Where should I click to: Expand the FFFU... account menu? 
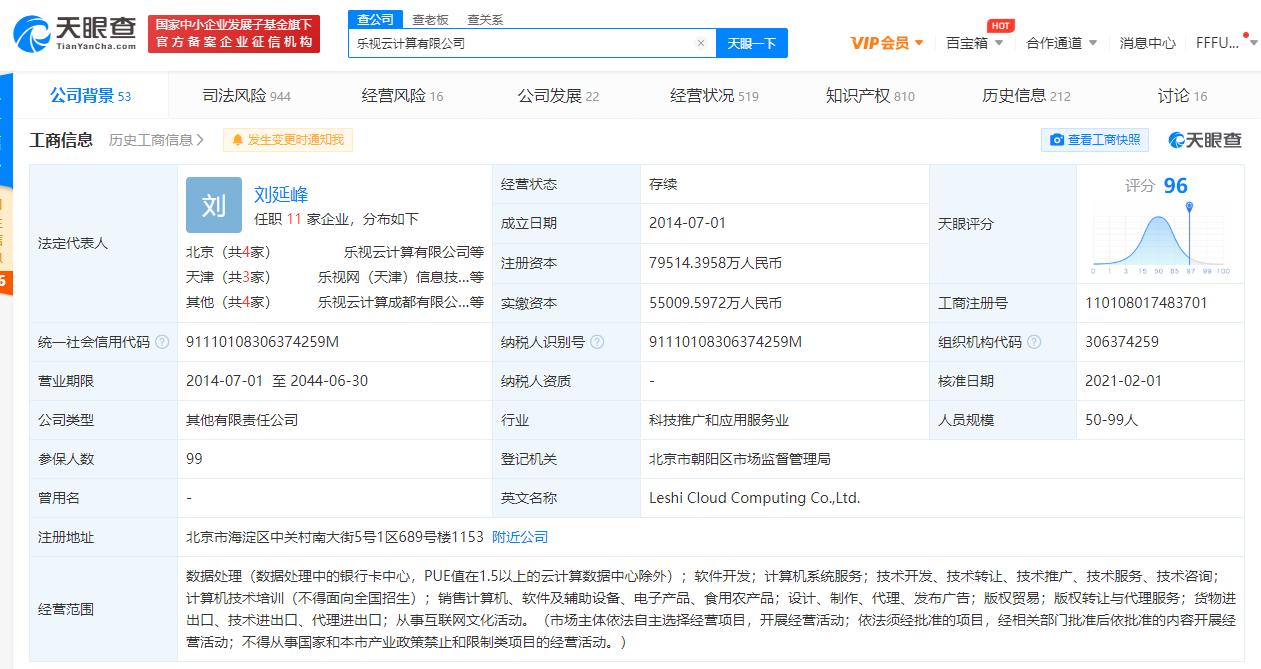point(1226,43)
